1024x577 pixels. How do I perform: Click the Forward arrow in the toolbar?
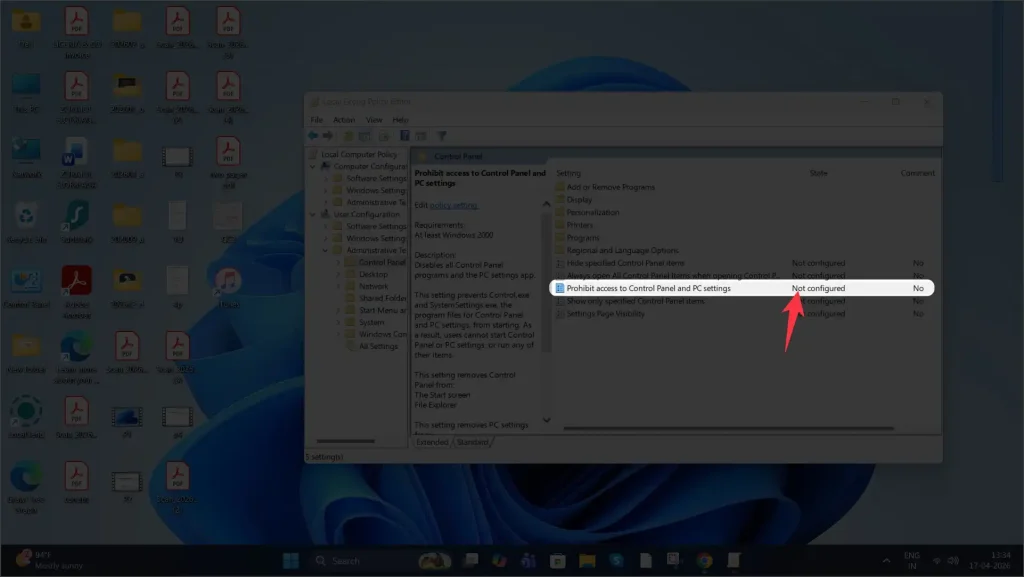328,136
